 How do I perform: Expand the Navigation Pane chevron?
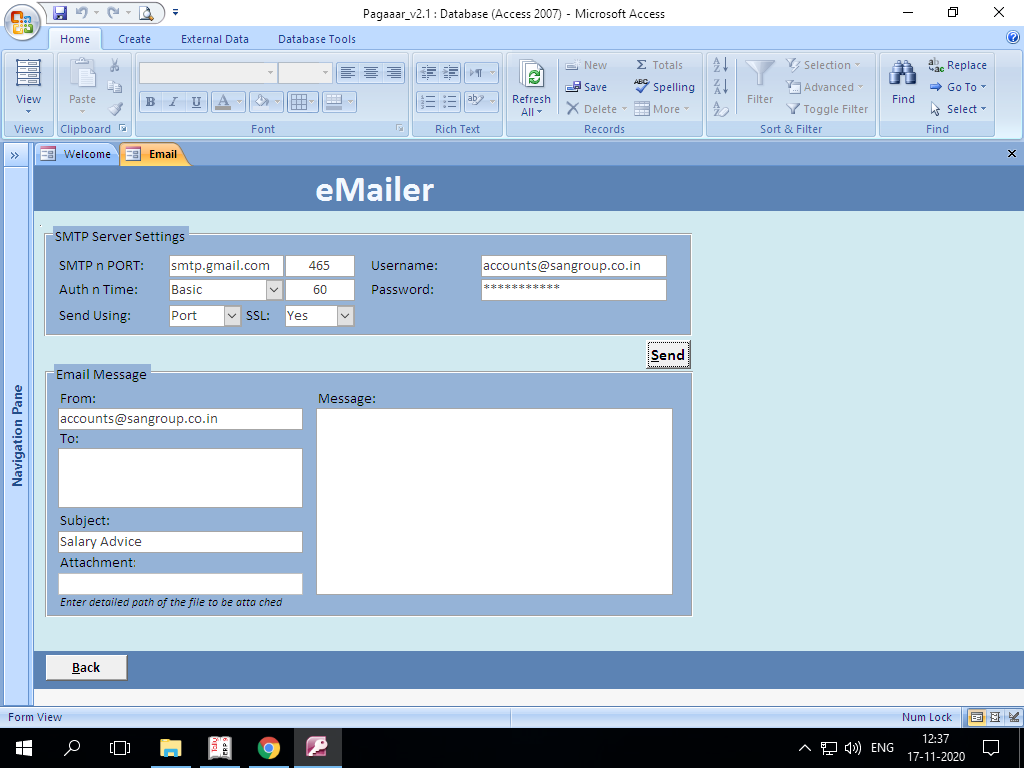point(15,155)
